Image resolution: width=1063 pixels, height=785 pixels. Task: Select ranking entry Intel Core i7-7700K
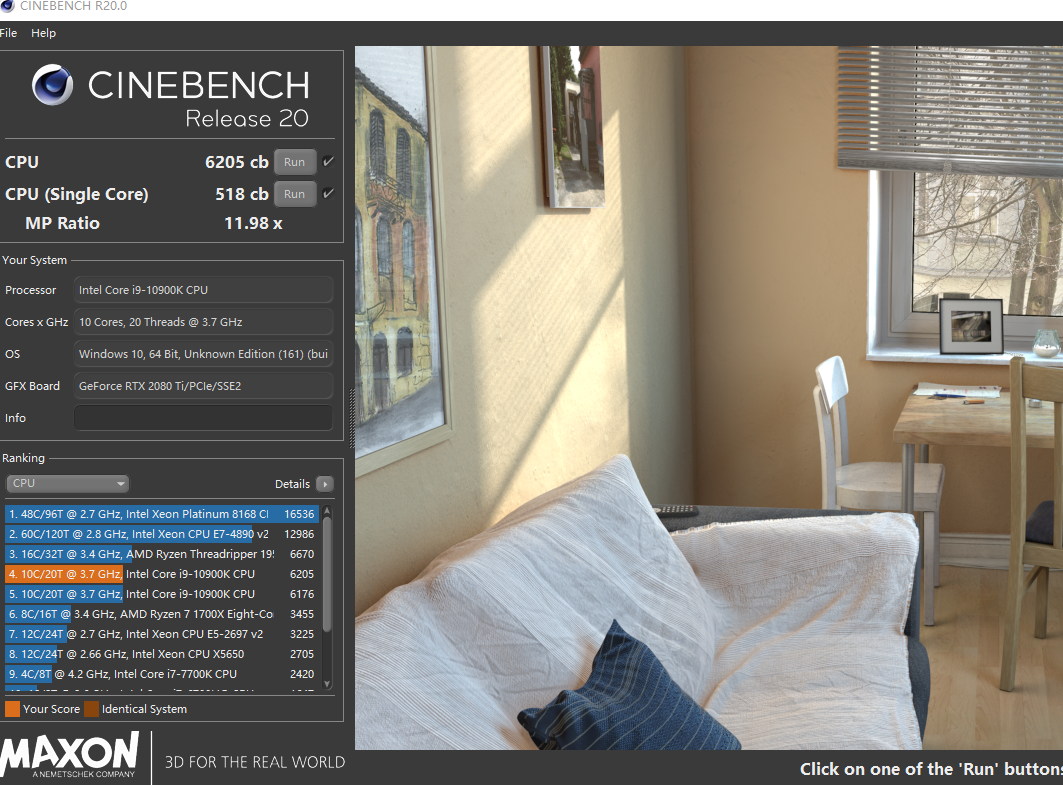coord(161,674)
